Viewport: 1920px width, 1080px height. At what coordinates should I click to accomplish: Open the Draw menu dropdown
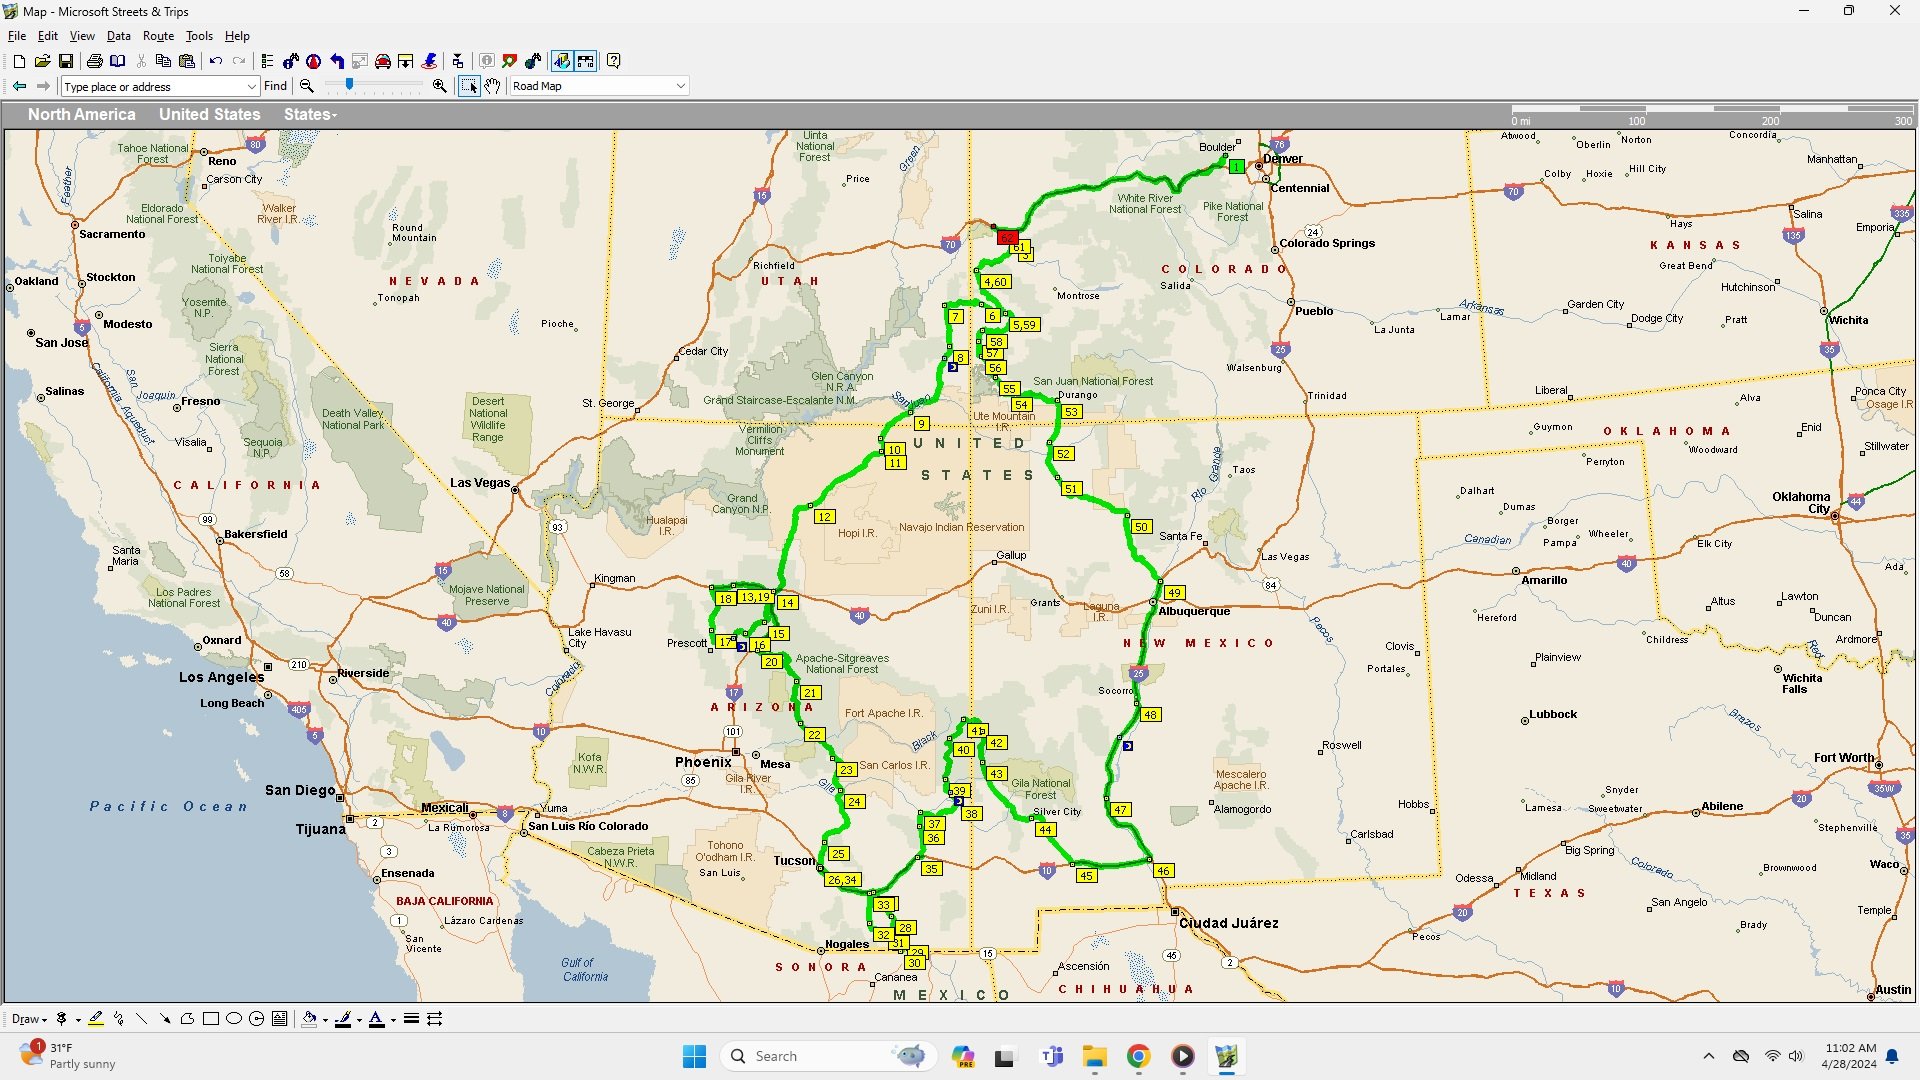click(x=29, y=1019)
